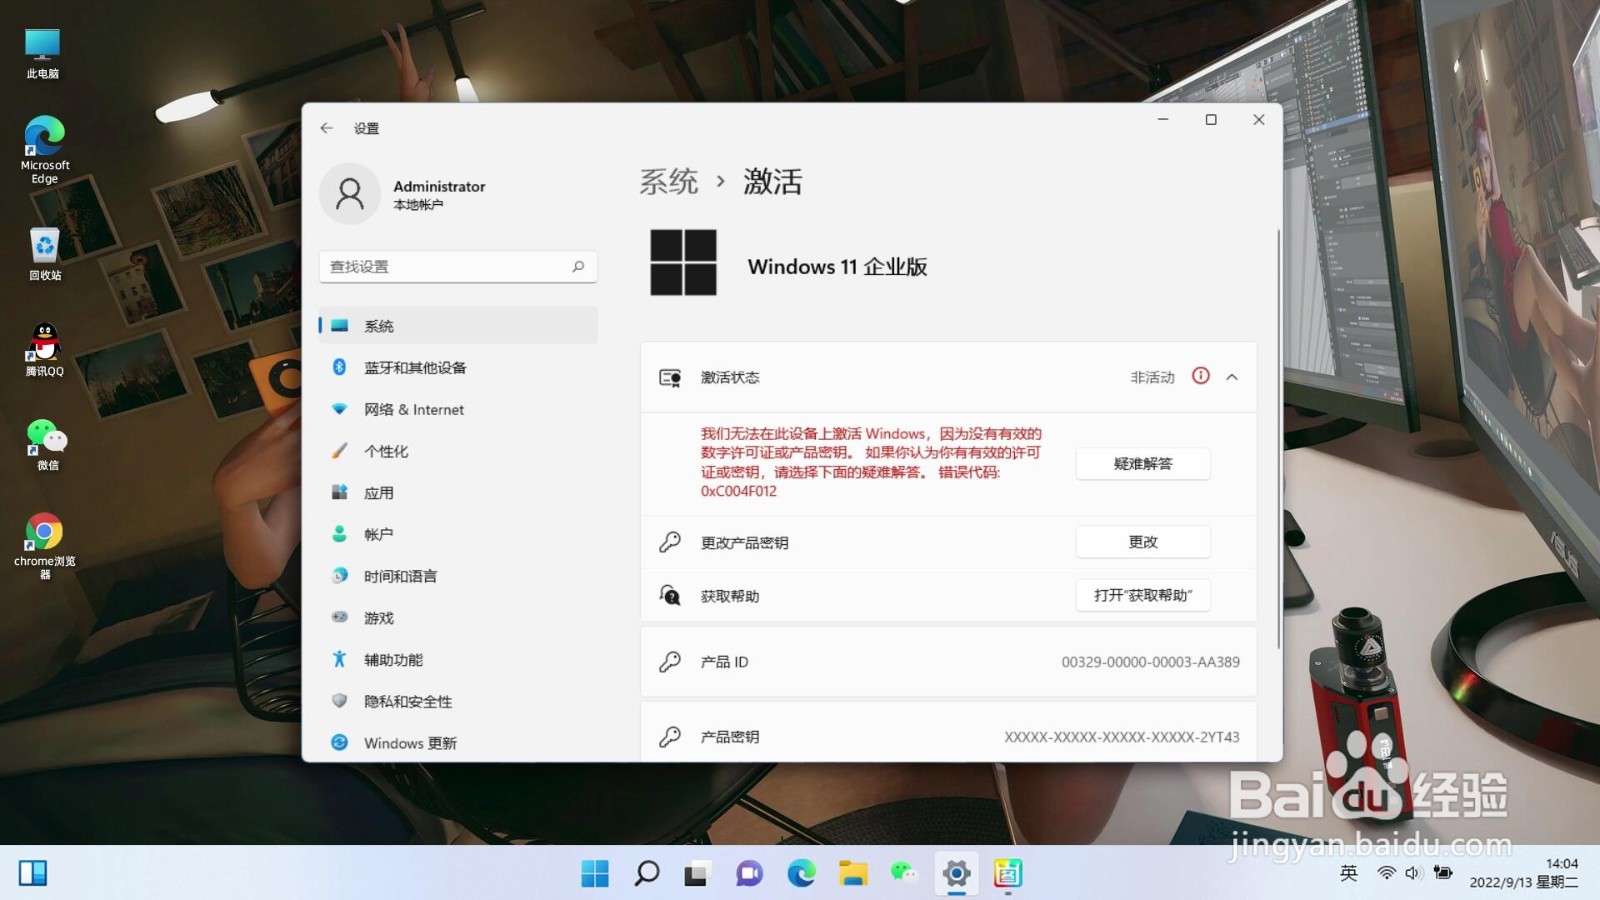Click the red activation warning info icon

click(x=1201, y=376)
